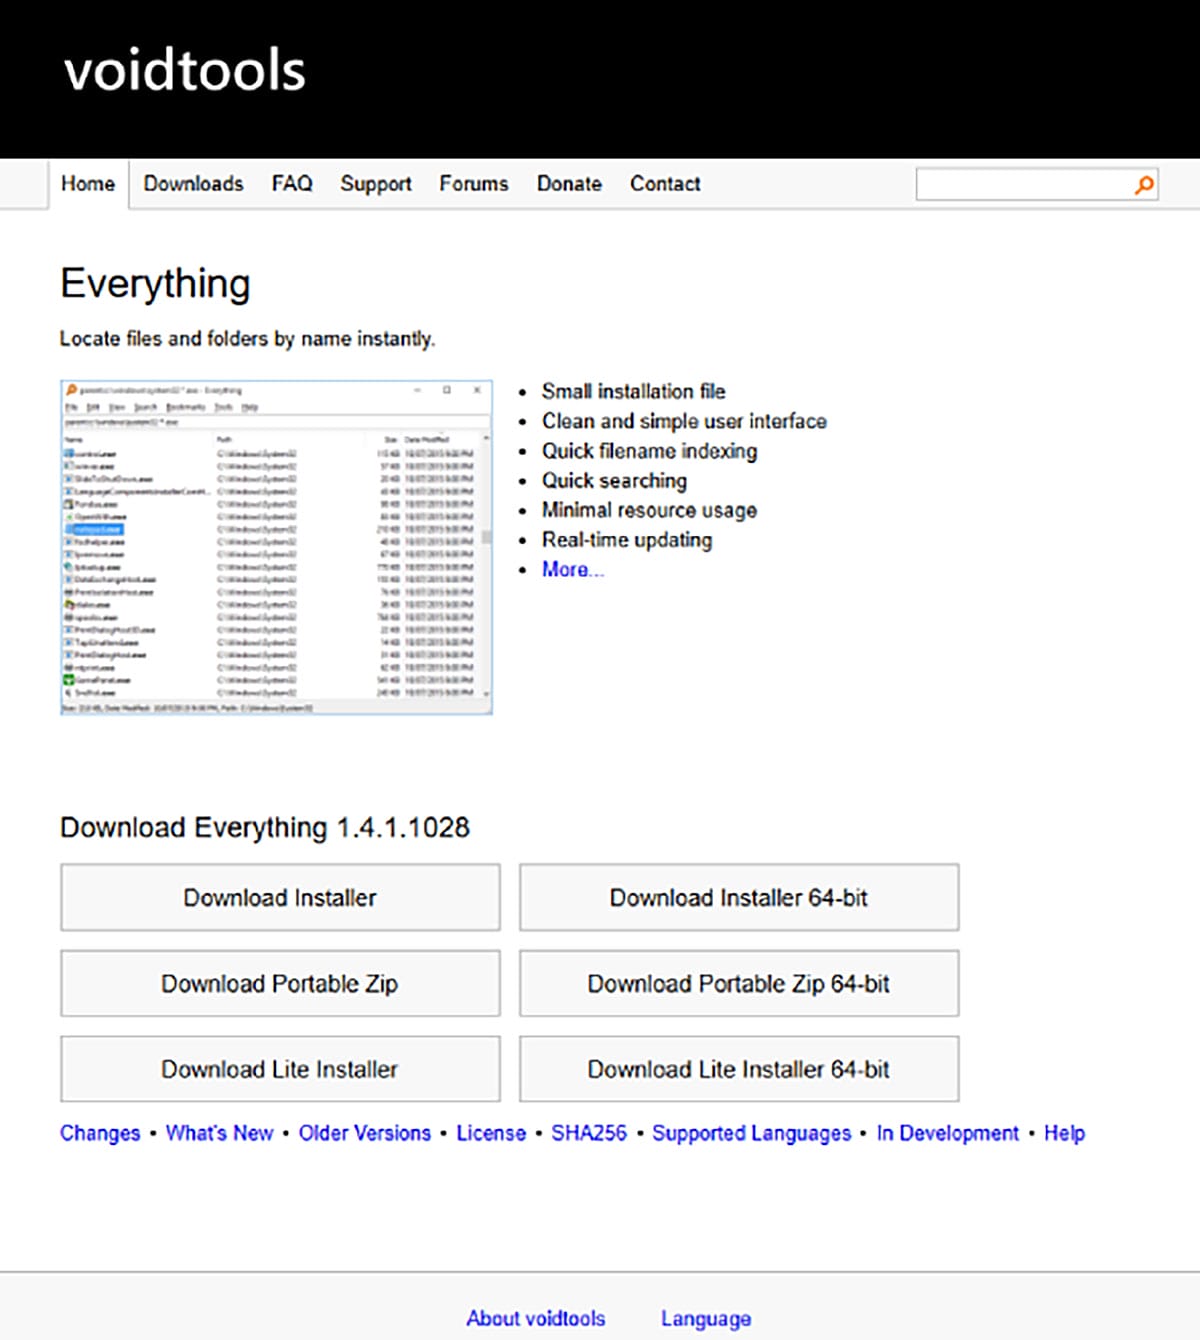This screenshot has width=1200, height=1340.
Task: Open the About voidtools footer link
Action: pos(536,1318)
